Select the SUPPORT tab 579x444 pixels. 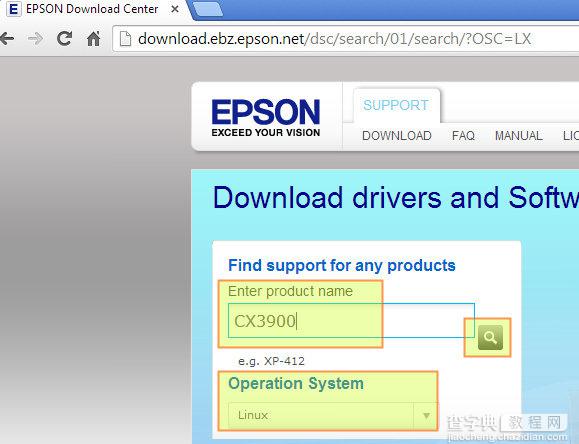pyautogui.click(x=396, y=105)
